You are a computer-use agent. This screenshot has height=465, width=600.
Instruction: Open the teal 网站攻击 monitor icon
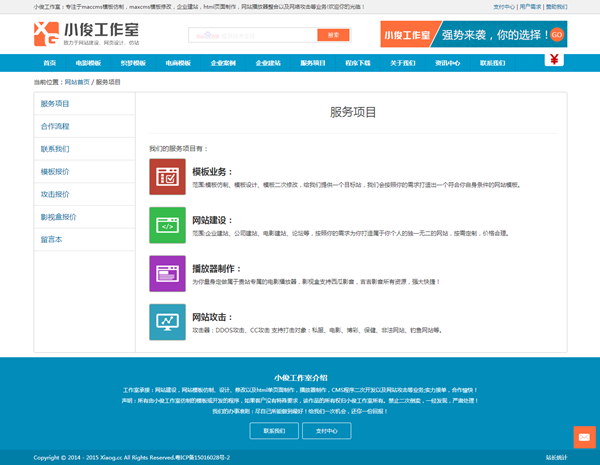click(167, 322)
